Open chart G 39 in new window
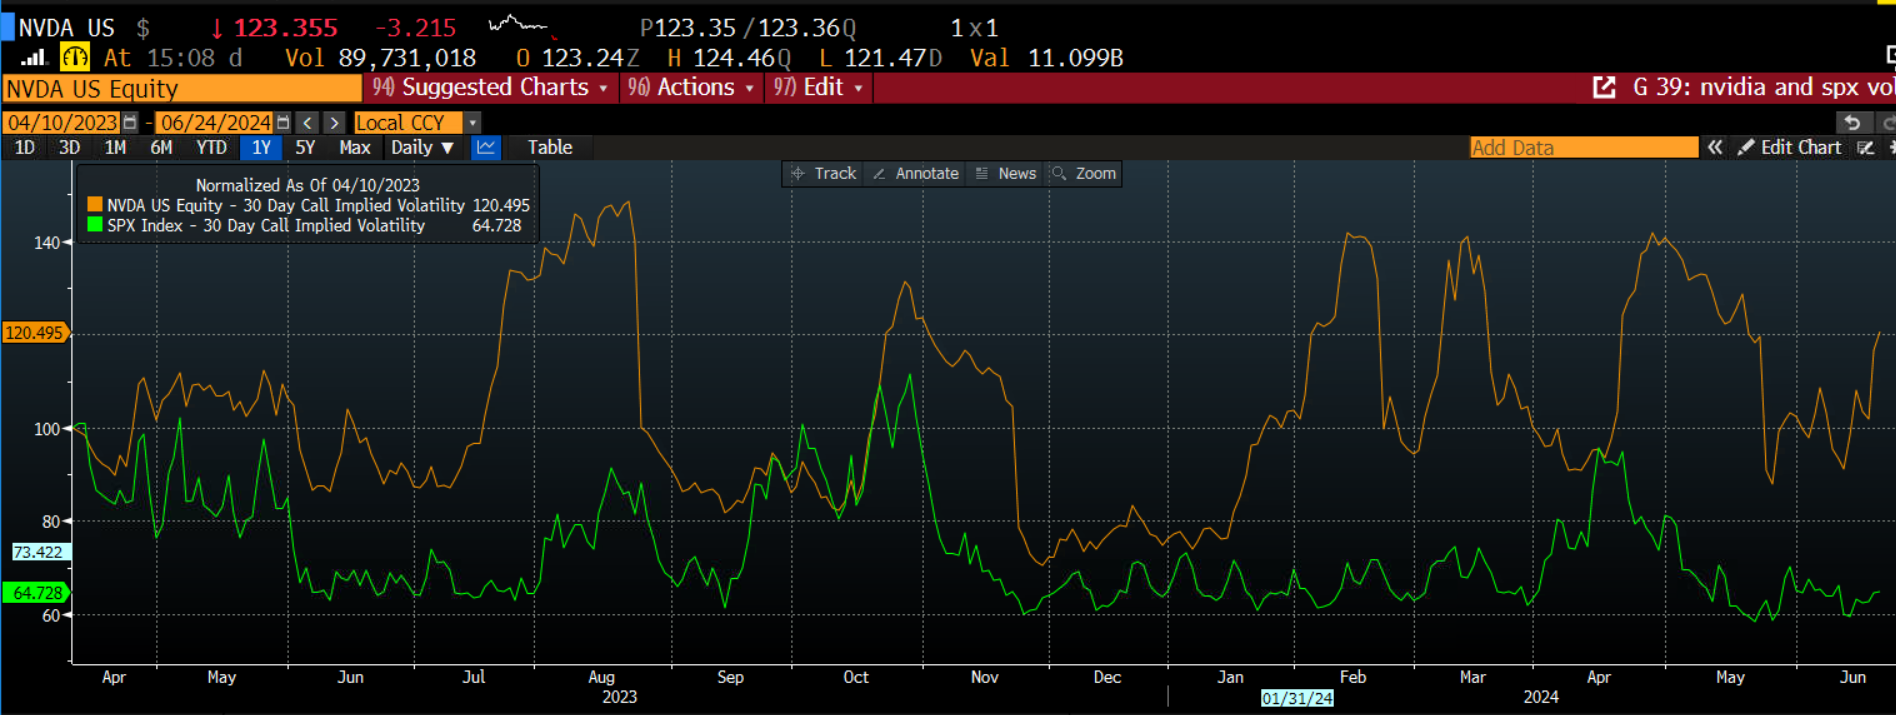 click(1604, 87)
